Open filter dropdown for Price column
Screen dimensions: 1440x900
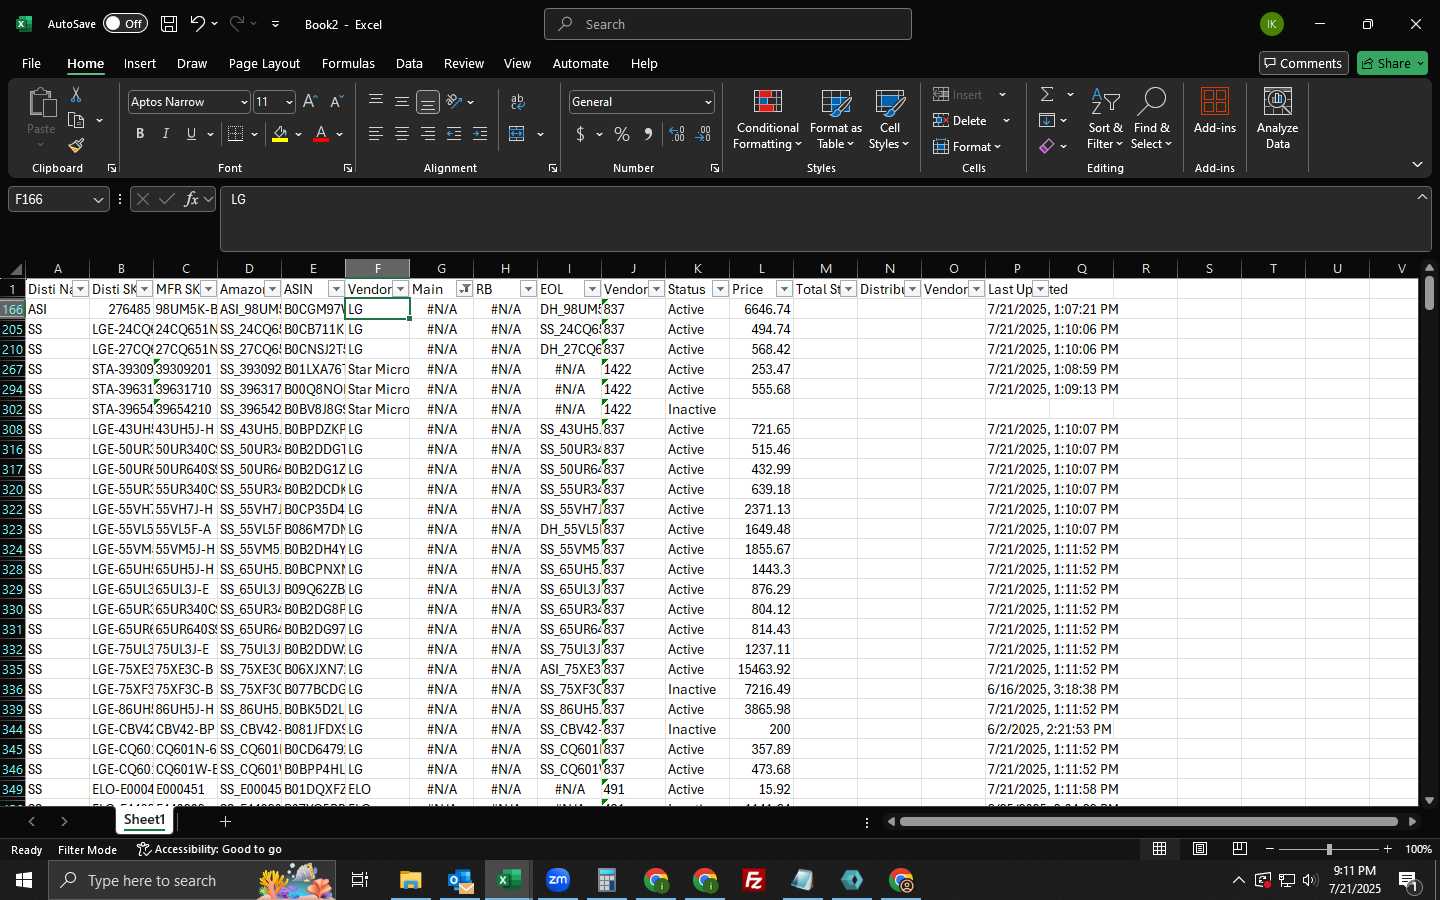click(784, 289)
